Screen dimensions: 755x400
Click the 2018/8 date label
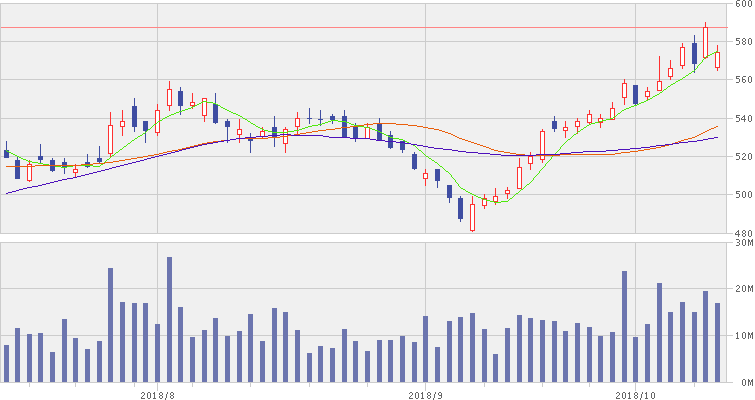[158, 393]
